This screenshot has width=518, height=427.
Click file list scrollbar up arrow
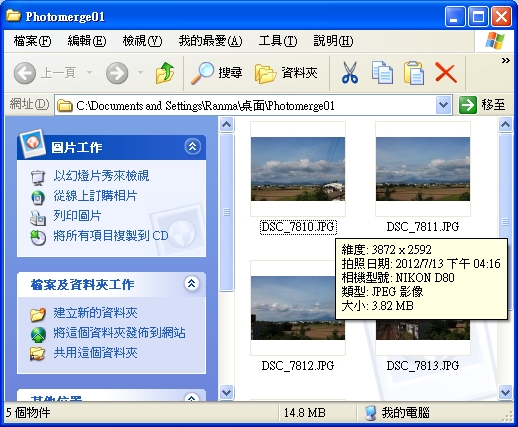(x=506, y=125)
